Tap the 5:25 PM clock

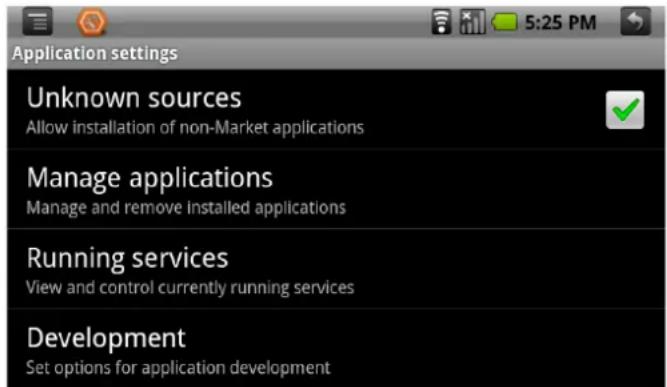click(560, 23)
